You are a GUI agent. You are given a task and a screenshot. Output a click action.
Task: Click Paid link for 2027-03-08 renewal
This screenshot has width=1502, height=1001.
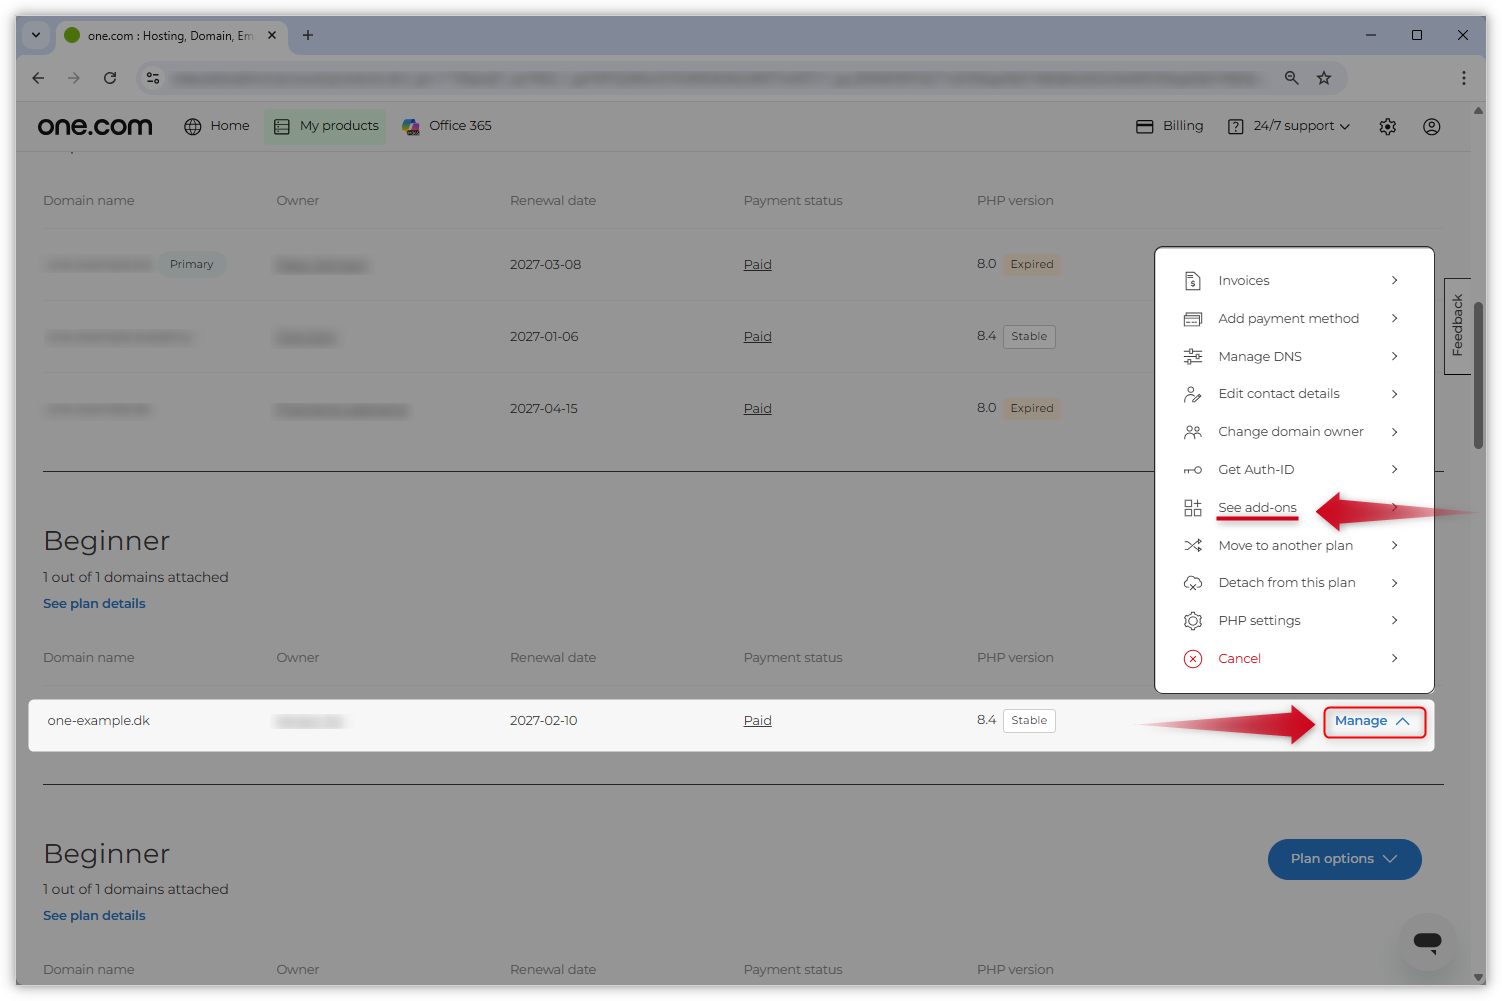click(757, 265)
